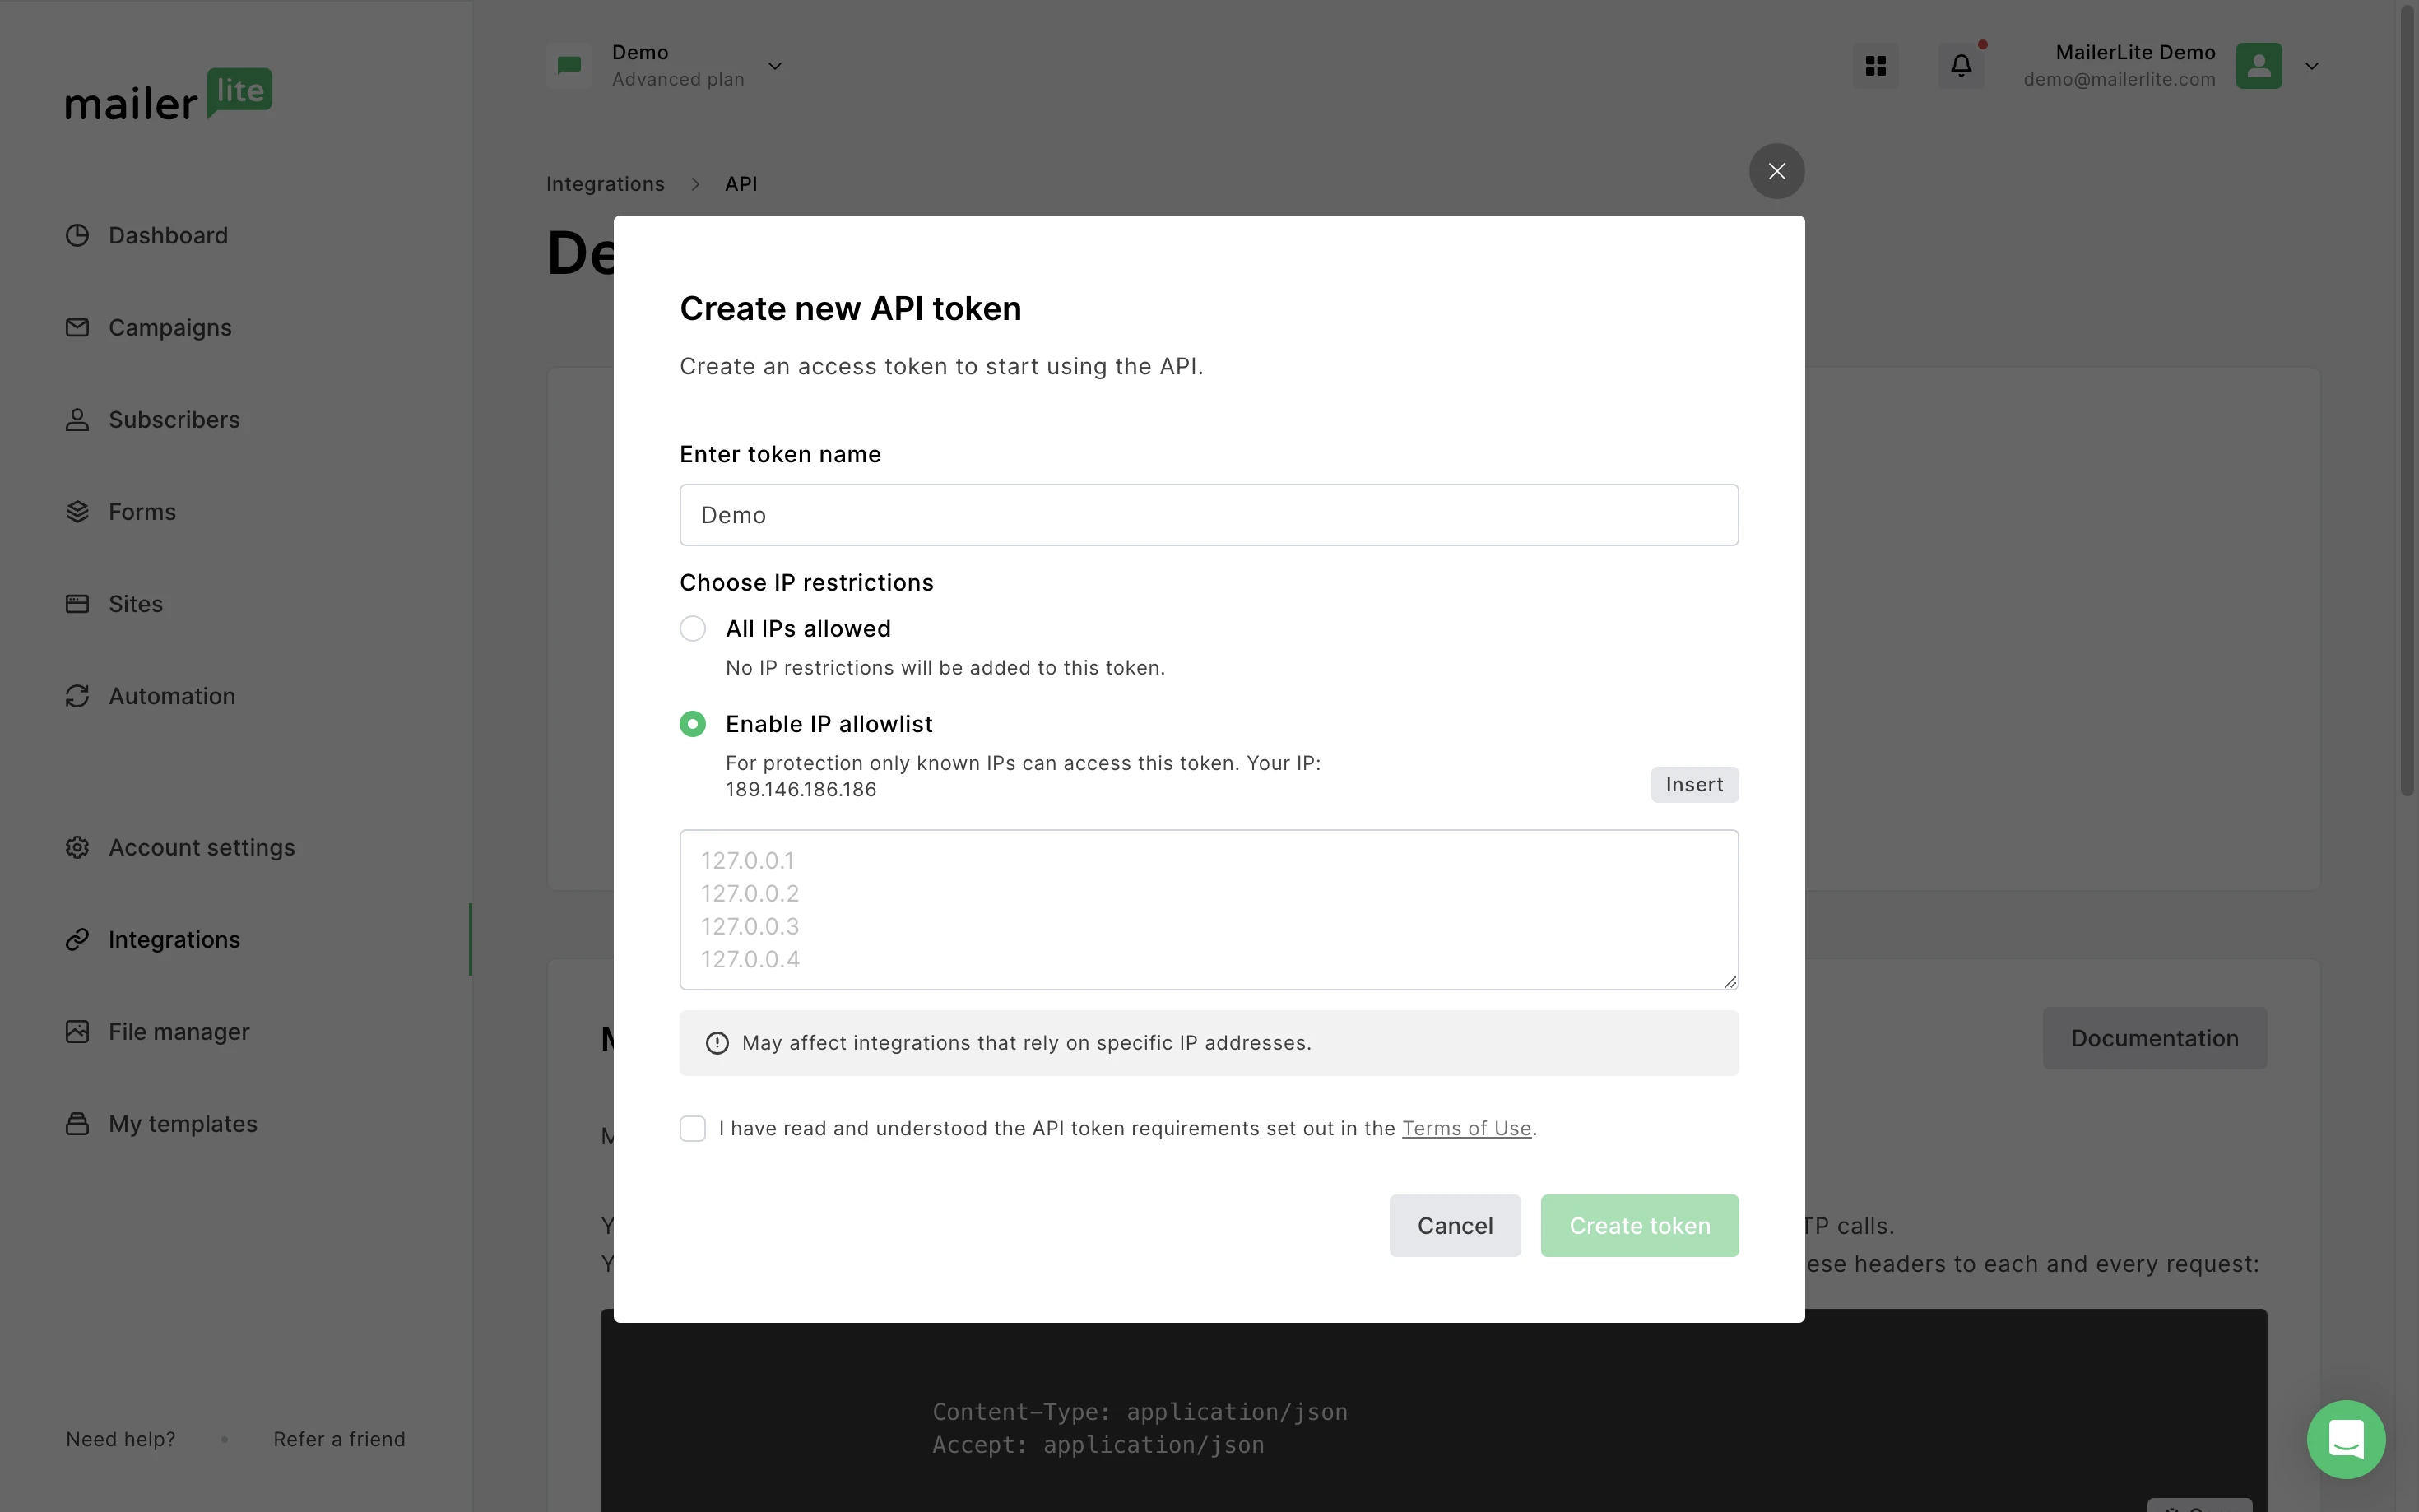Viewport: 2419px width, 1512px height.
Task: Click inside the token name field
Action: pos(1206,514)
